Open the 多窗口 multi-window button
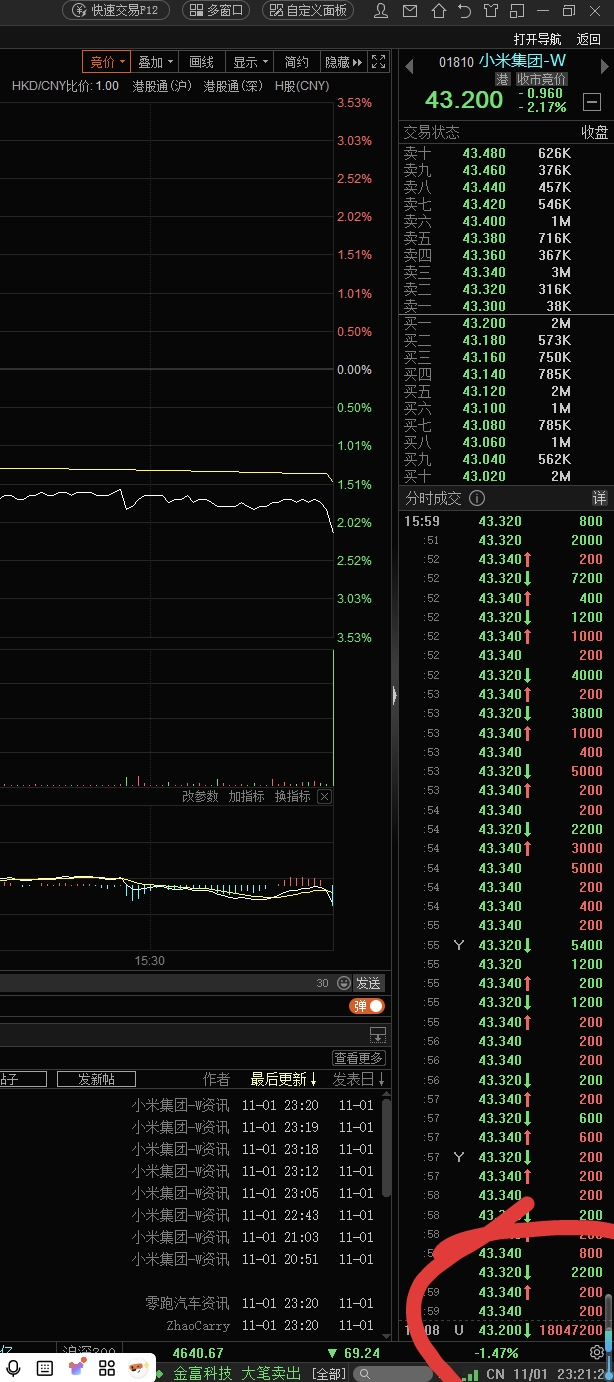This screenshot has width=614, height=1382. pos(218,10)
